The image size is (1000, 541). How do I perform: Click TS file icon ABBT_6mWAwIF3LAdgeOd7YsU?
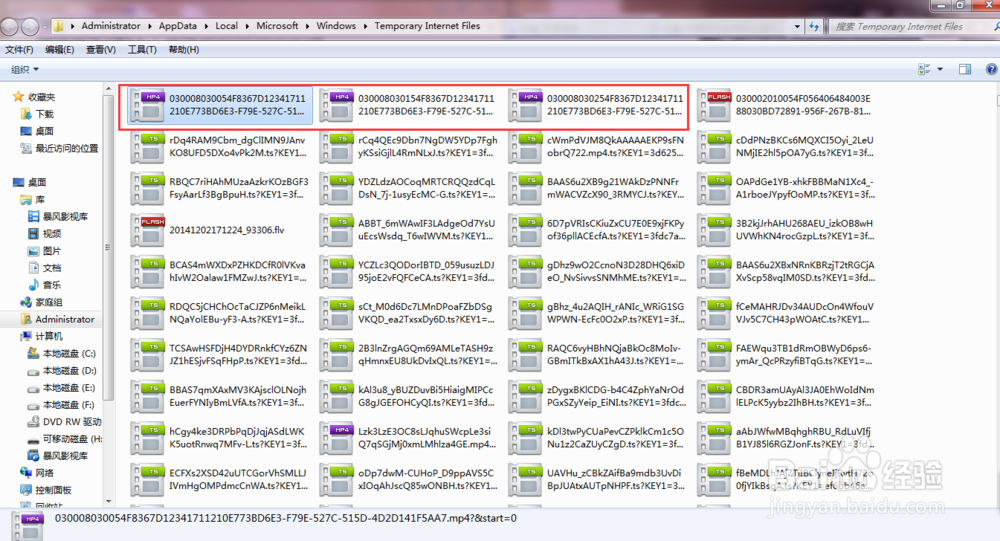click(337, 230)
